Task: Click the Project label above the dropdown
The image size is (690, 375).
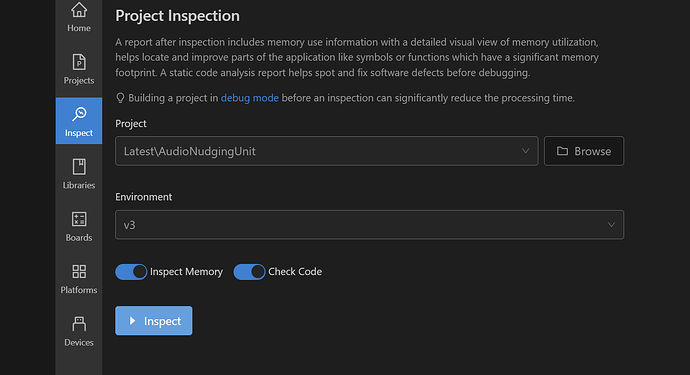Action: 131,124
